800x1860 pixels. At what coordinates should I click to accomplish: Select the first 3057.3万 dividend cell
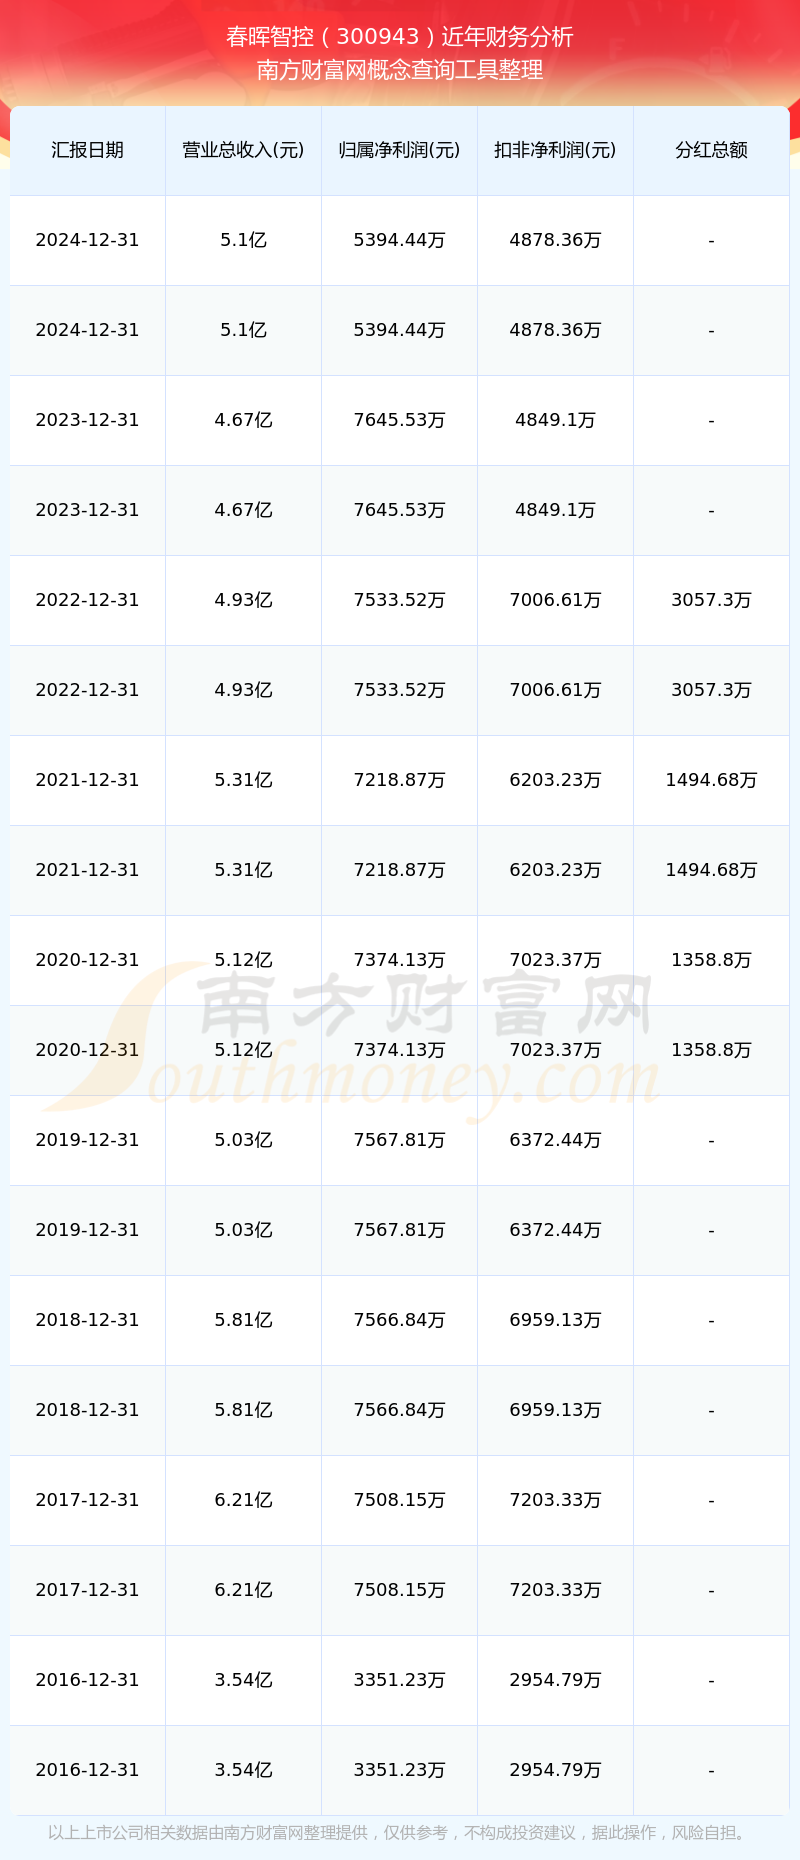[711, 600]
